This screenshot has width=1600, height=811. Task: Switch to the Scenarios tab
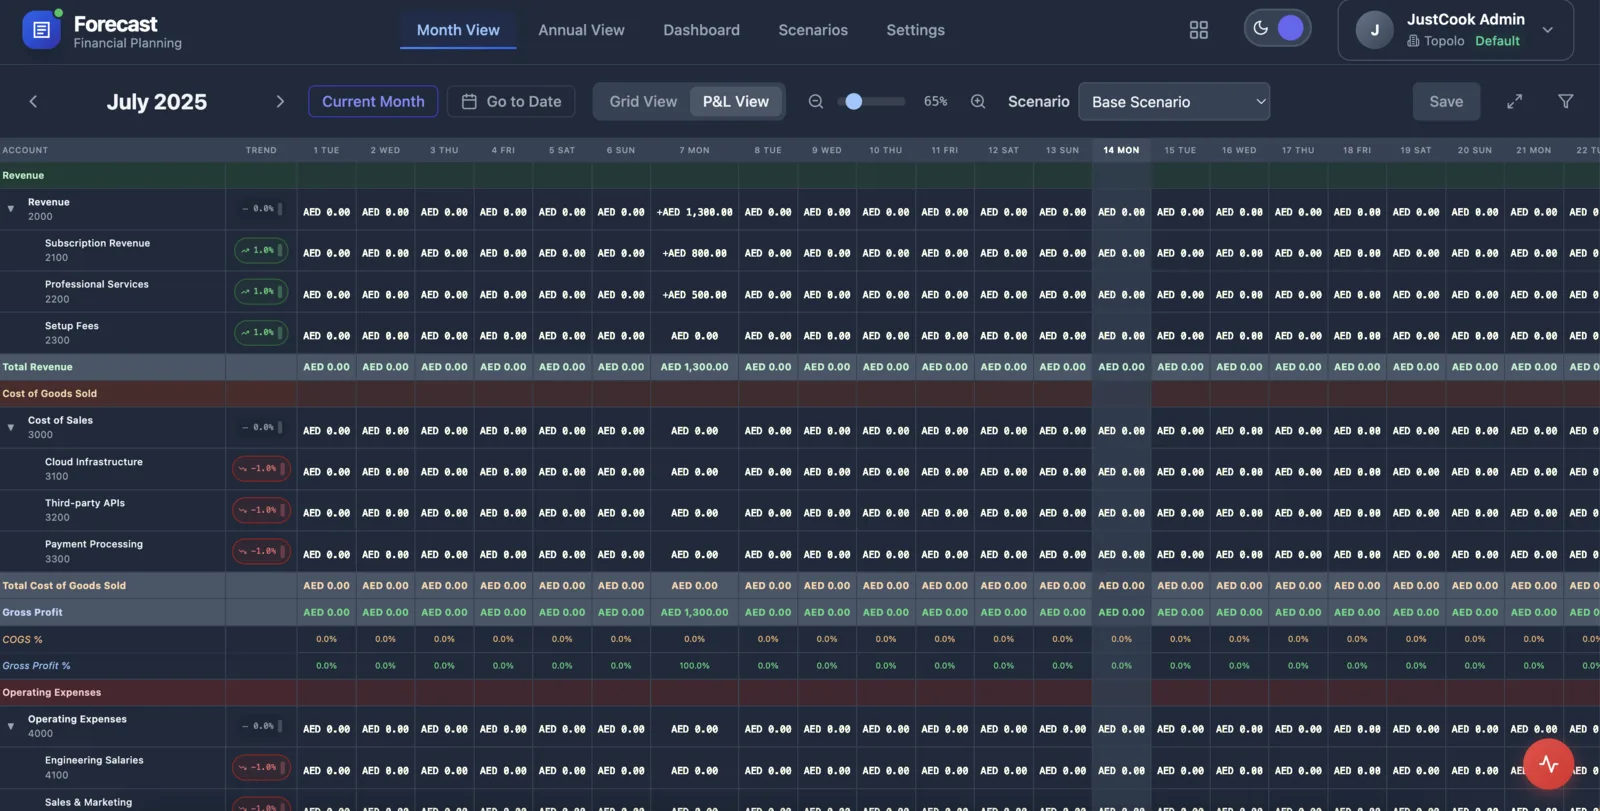812,30
